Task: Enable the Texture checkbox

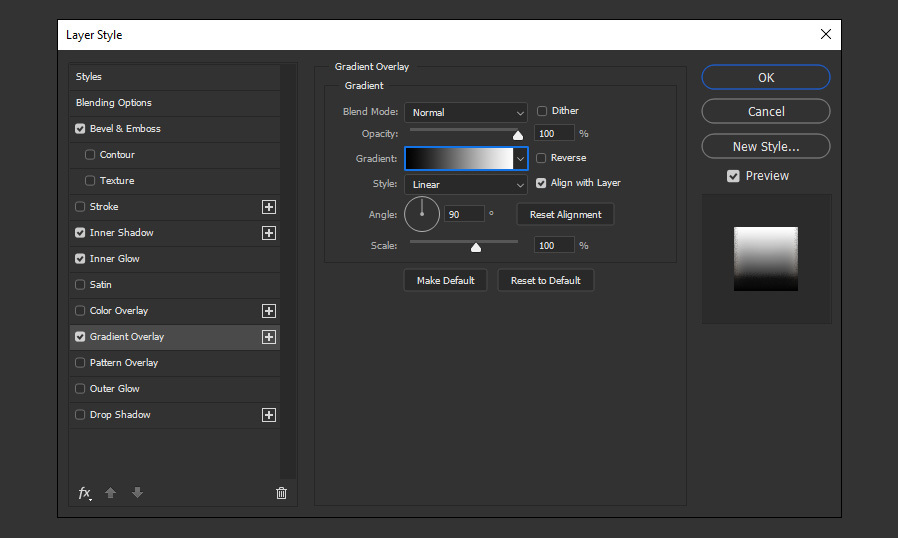Action: (x=90, y=180)
